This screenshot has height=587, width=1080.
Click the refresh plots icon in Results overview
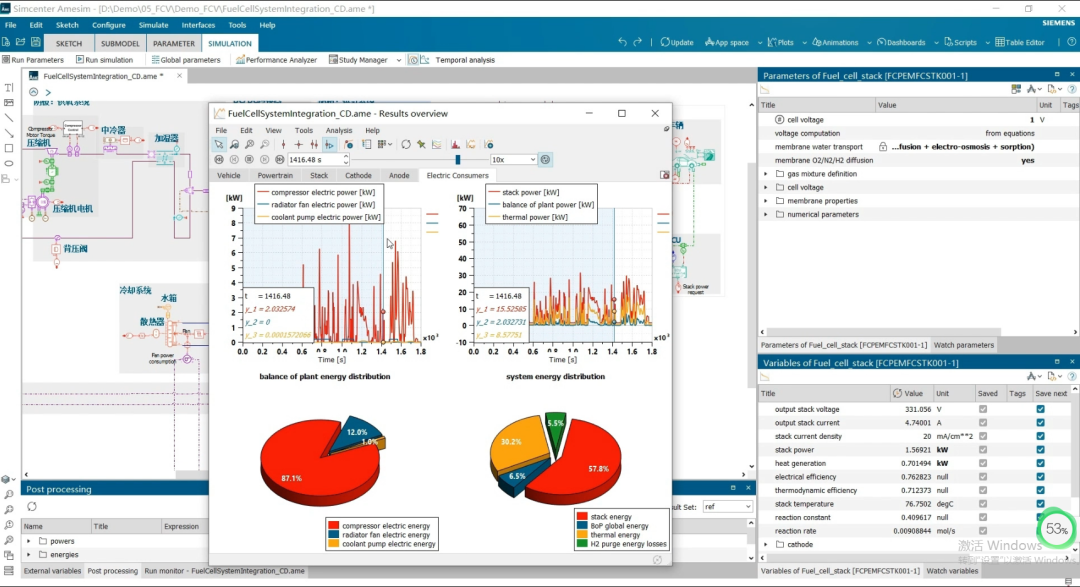pos(406,145)
